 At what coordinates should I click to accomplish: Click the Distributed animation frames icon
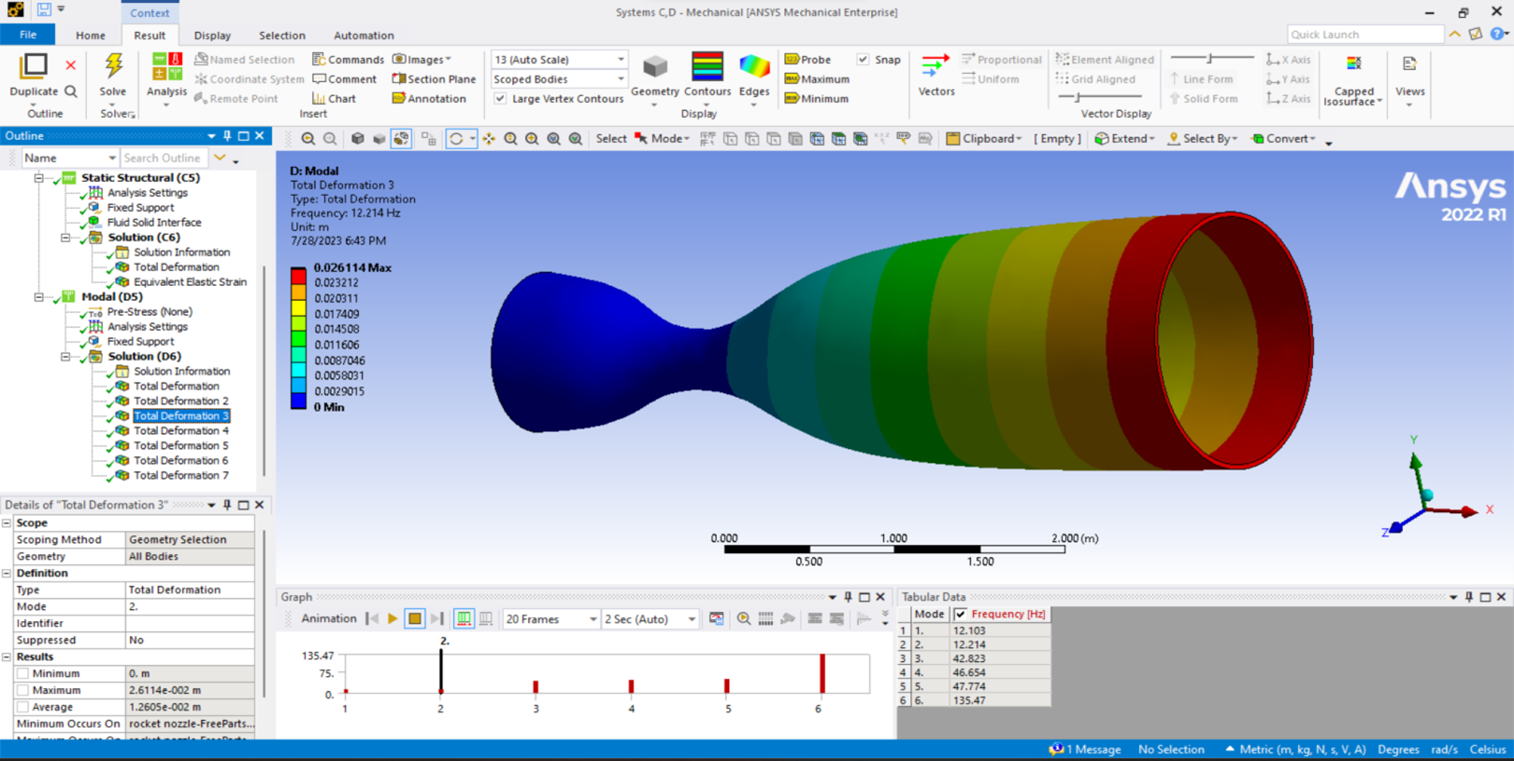pos(464,619)
